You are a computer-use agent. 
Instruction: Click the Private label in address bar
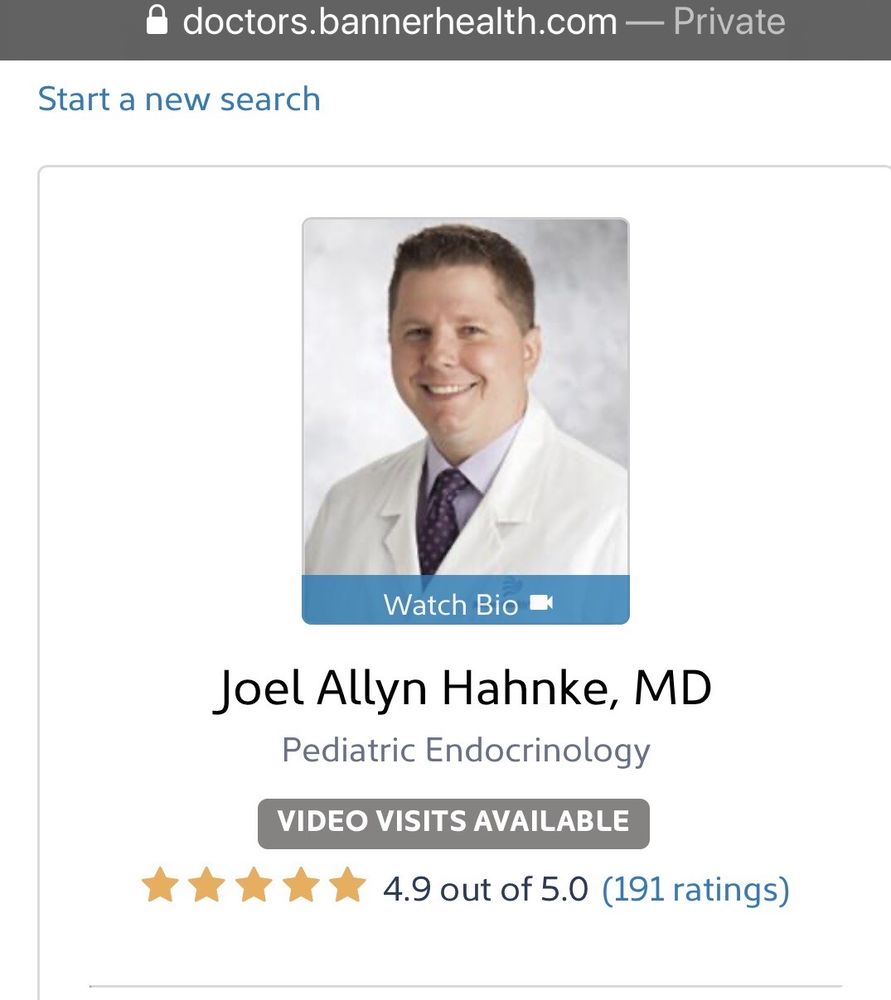point(729,22)
